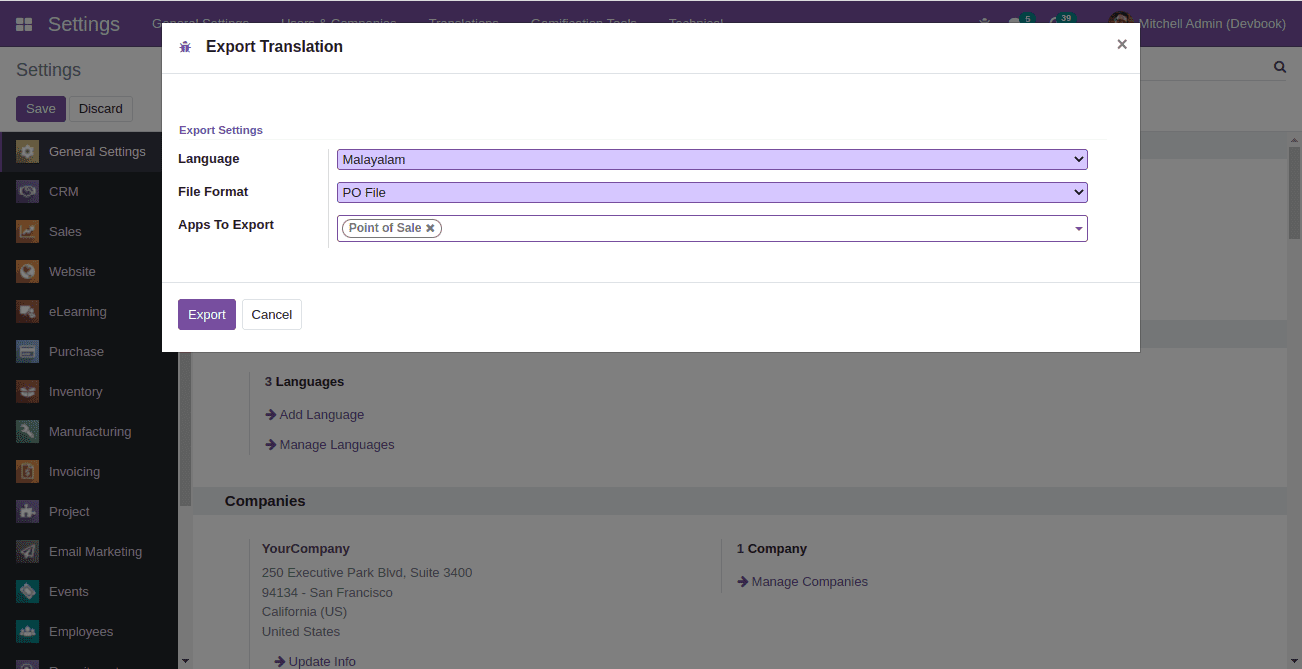Screen dimensions: 1302x669
Task: Click the bug icon beside Export Translation title
Action: tap(185, 47)
